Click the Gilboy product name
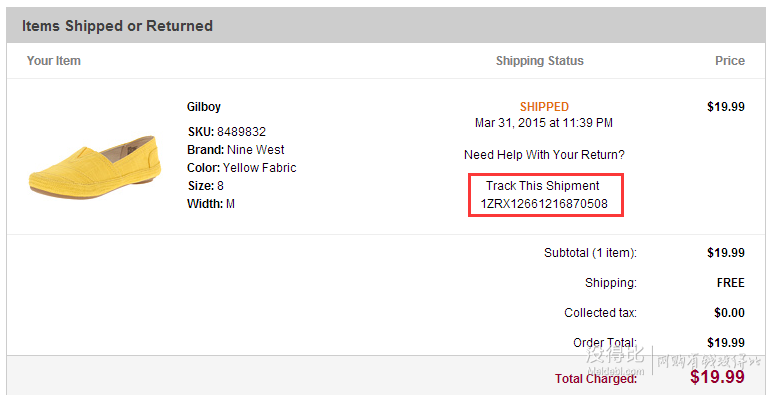Image resolution: width=772 pixels, height=395 pixels. tap(204, 107)
